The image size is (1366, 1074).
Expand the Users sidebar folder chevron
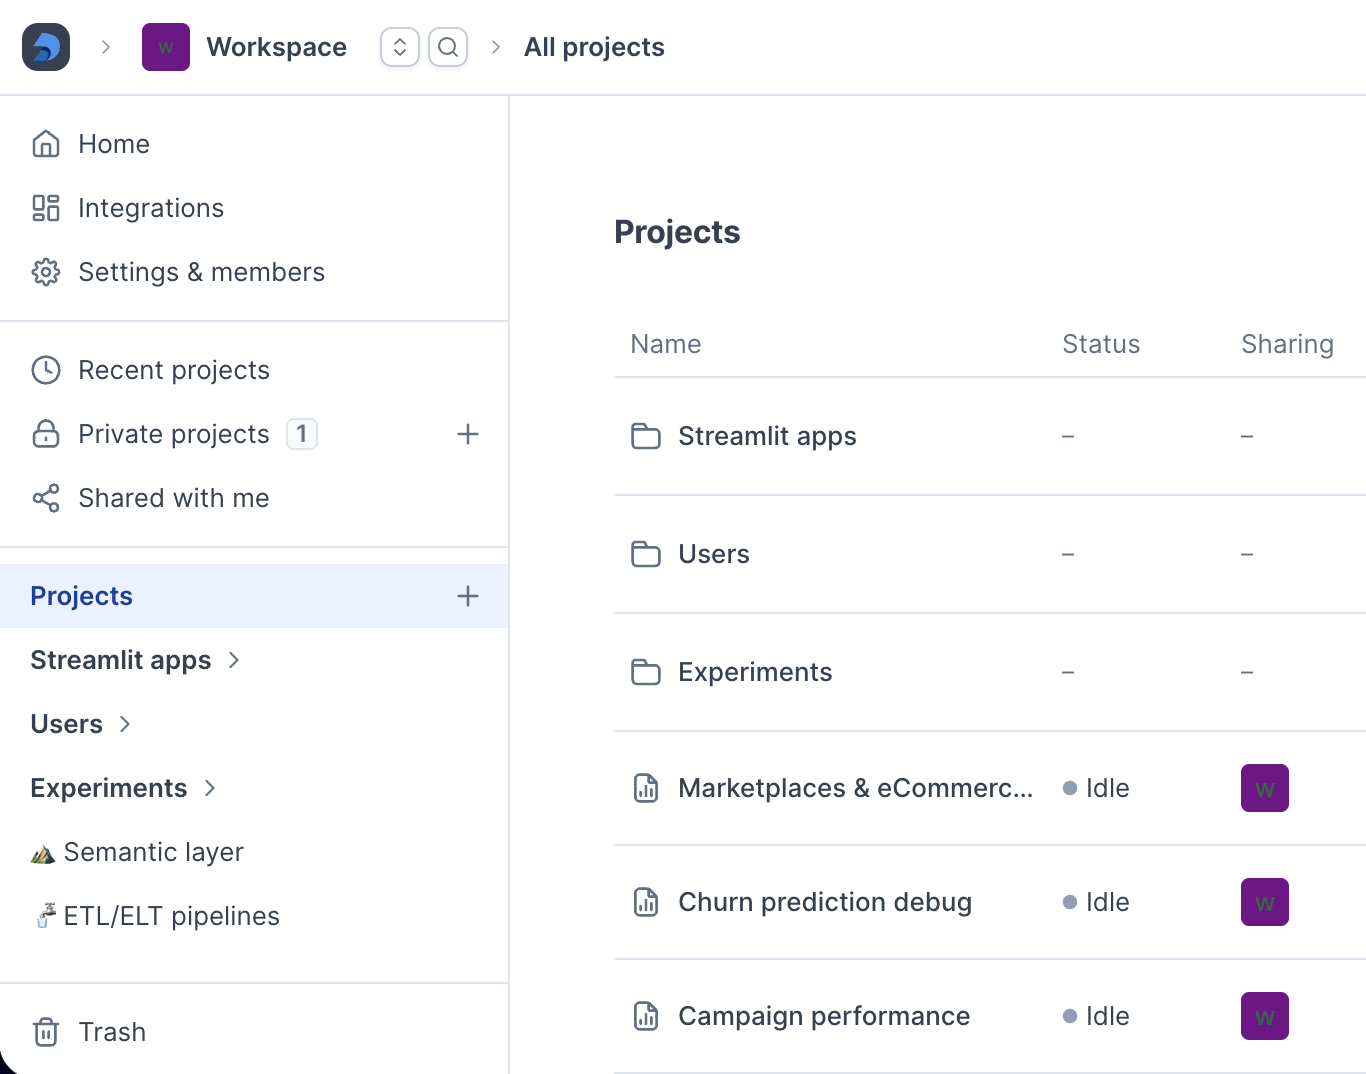point(125,724)
